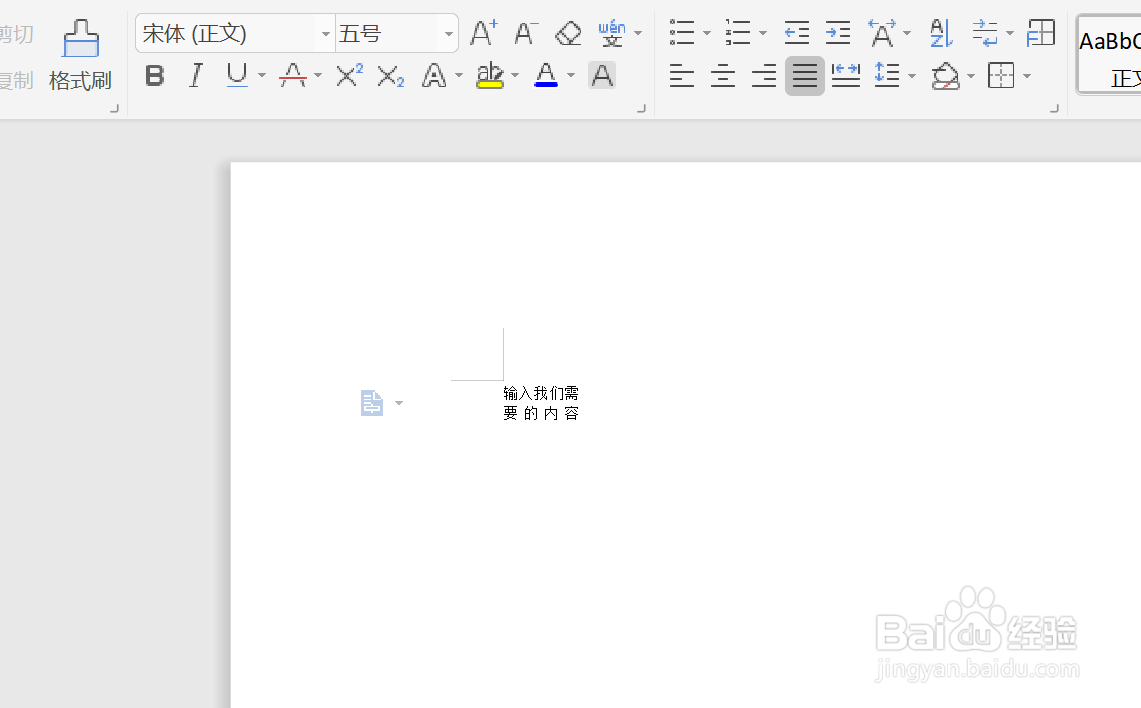The height and width of the screenshot is (708, 1141).
Task: Open text effects dropdown arrow
Action: pyautogui.click(x=458, y=76)
